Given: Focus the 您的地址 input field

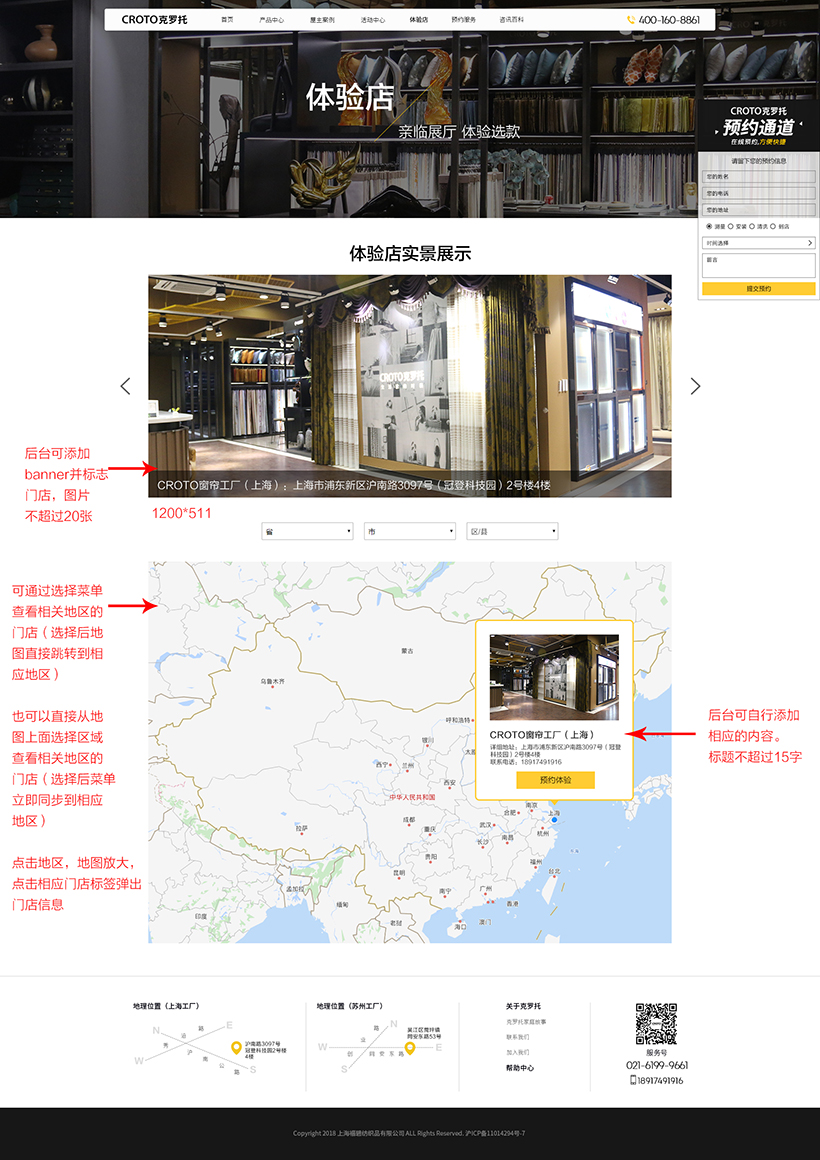Looking at the screenshot, I should point(759,209).
